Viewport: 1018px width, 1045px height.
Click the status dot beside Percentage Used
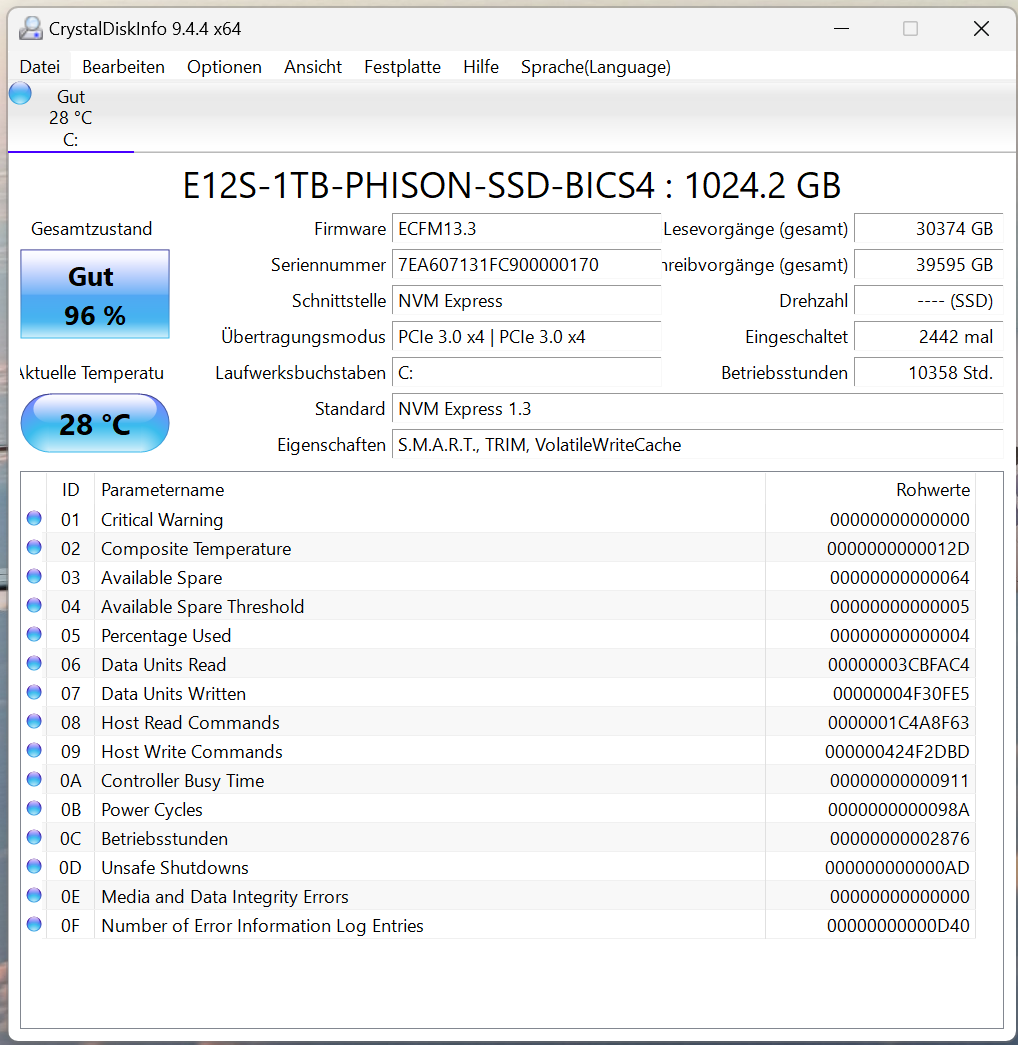(34, 634)
